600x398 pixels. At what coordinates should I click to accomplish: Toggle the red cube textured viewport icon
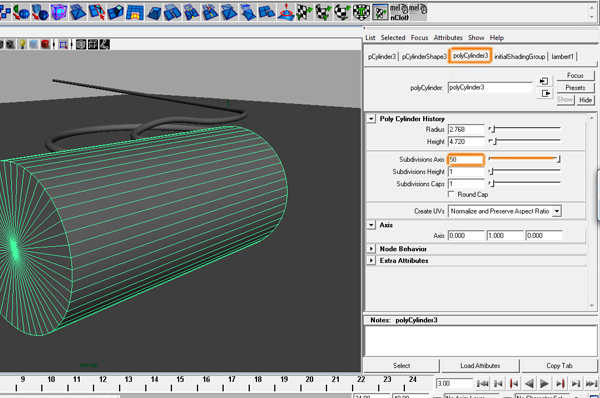(45, 44)
